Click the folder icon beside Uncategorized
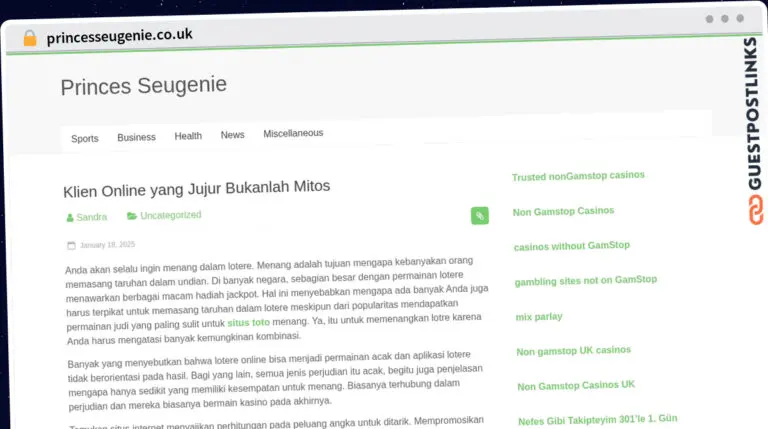Image resolution: width=768 pixels, height=429 pixels. coord(132,215)
